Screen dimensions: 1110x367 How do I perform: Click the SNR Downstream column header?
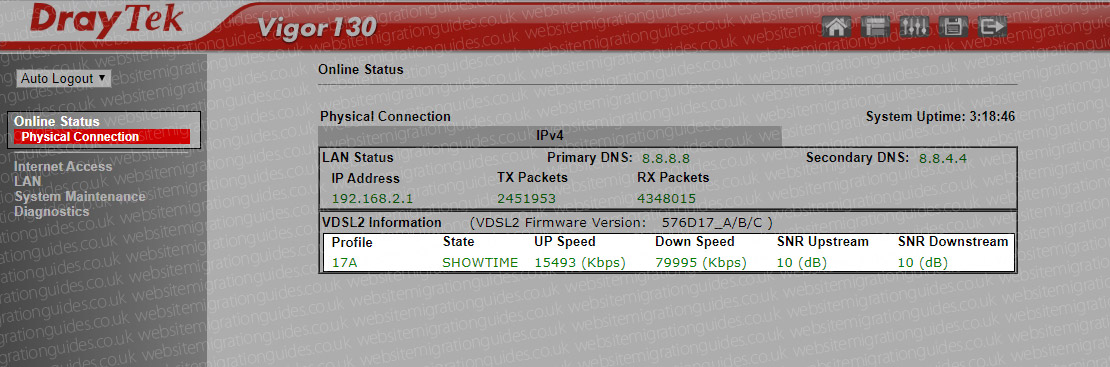(x=953, y=242)
